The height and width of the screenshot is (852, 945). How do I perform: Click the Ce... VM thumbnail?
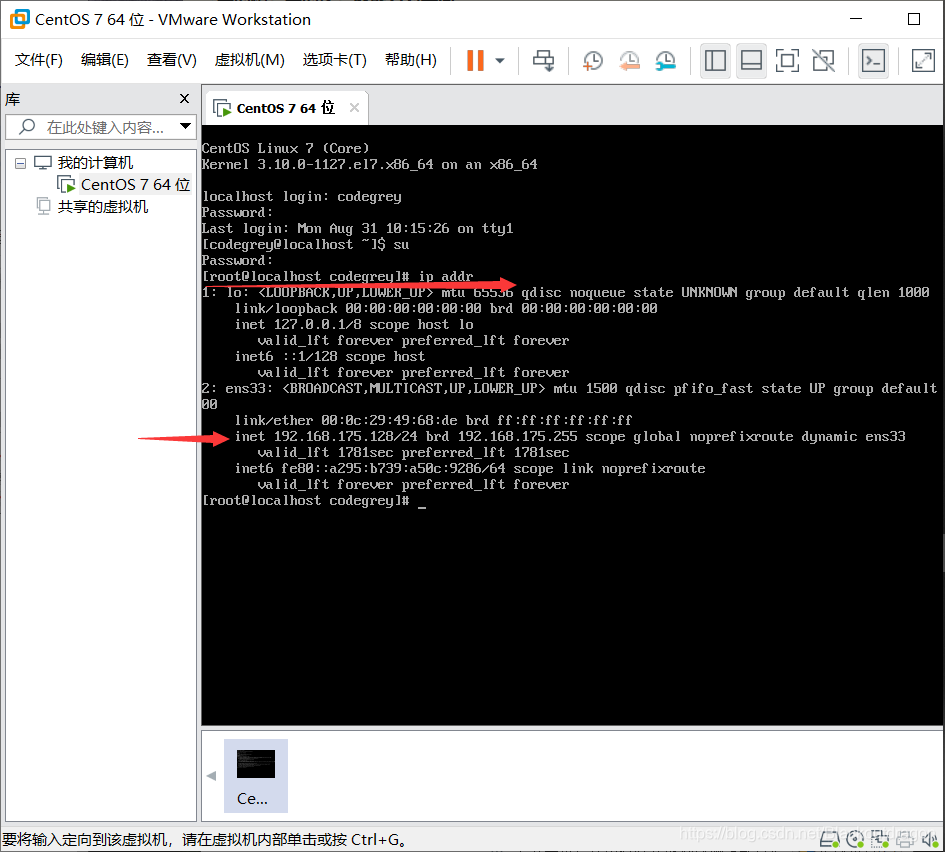coord(256,775)
